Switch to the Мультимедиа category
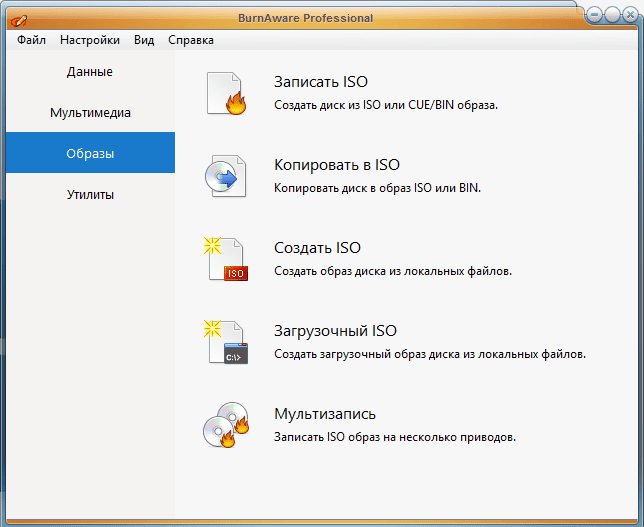This screenshot has height=527, width=644. point(90,112)
